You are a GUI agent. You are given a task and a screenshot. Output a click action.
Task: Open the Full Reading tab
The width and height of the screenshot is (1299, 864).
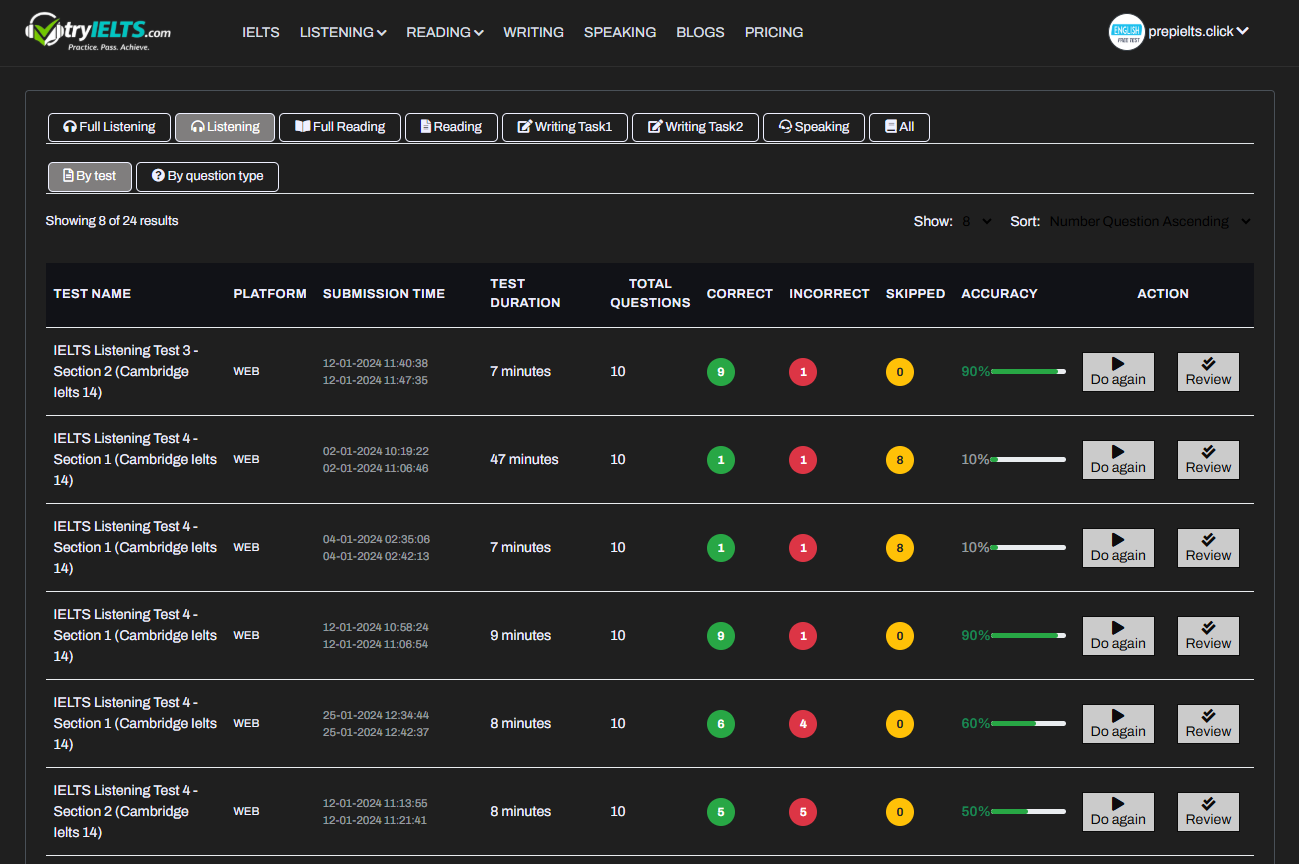tap(340, 127)
